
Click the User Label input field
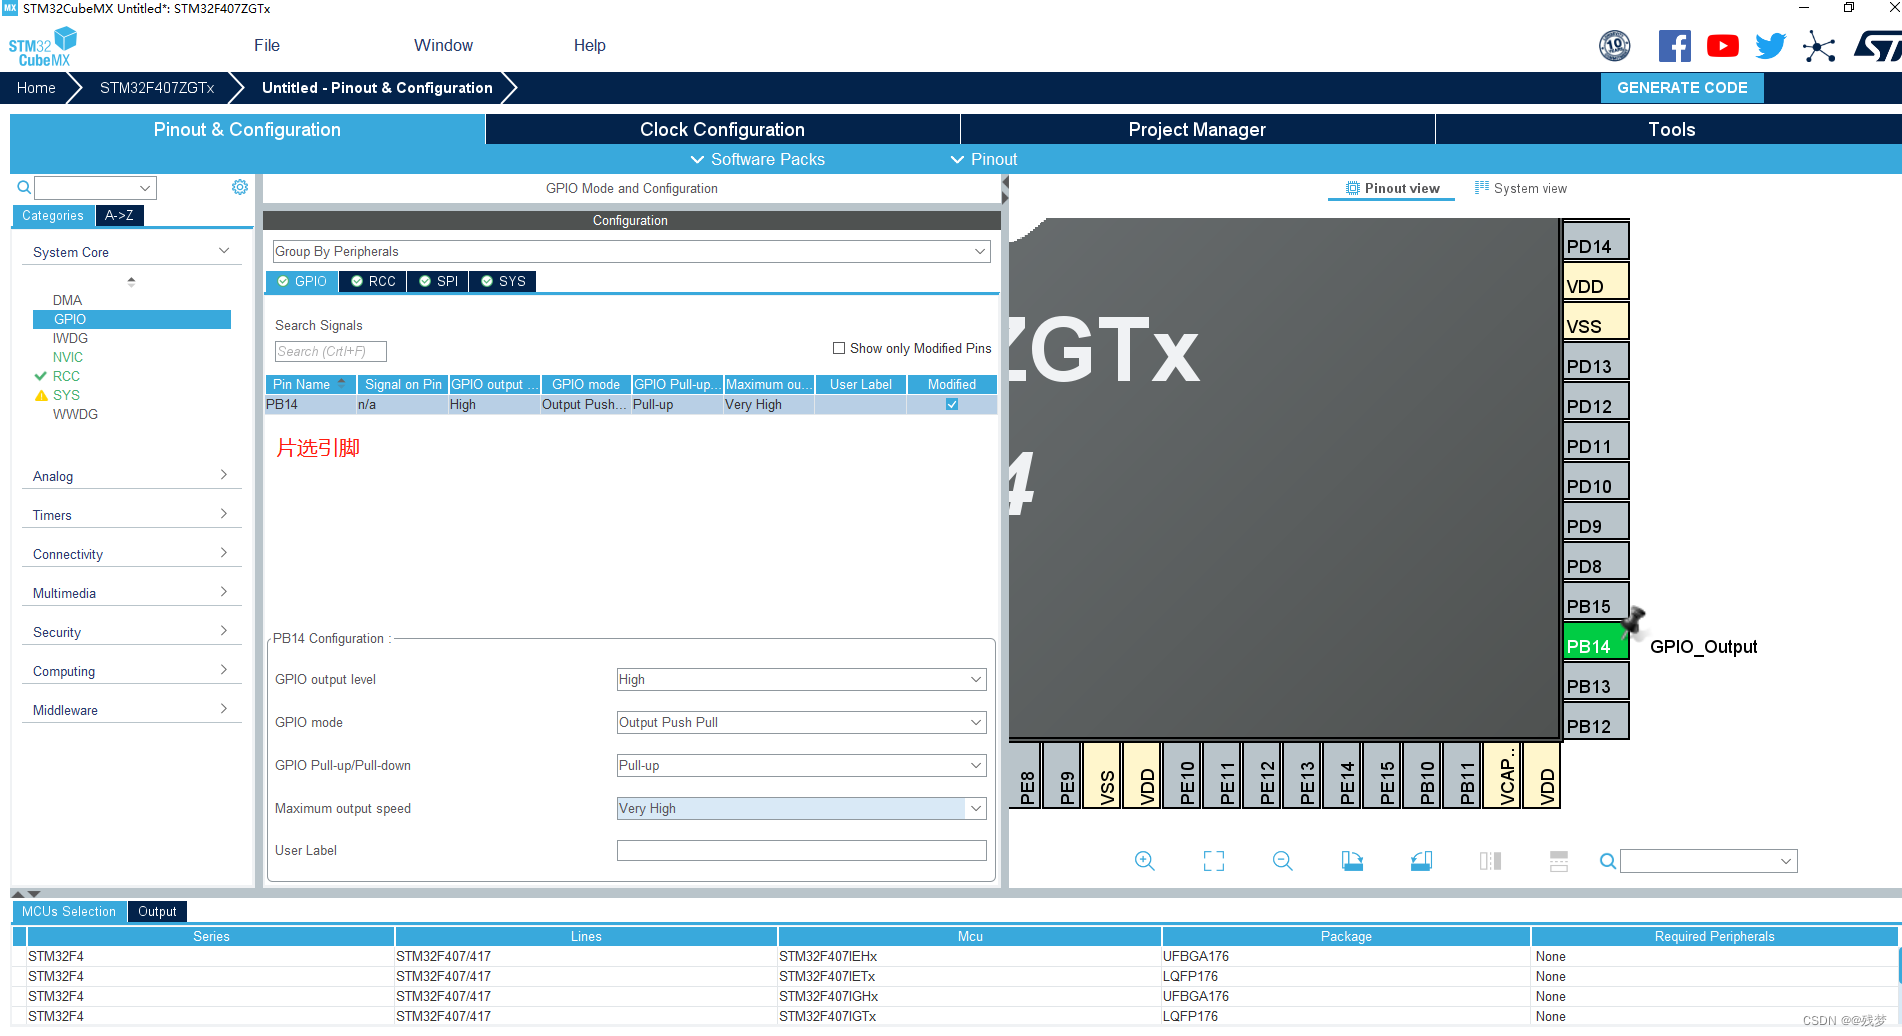pyautogui.click(x=801, y=850)
